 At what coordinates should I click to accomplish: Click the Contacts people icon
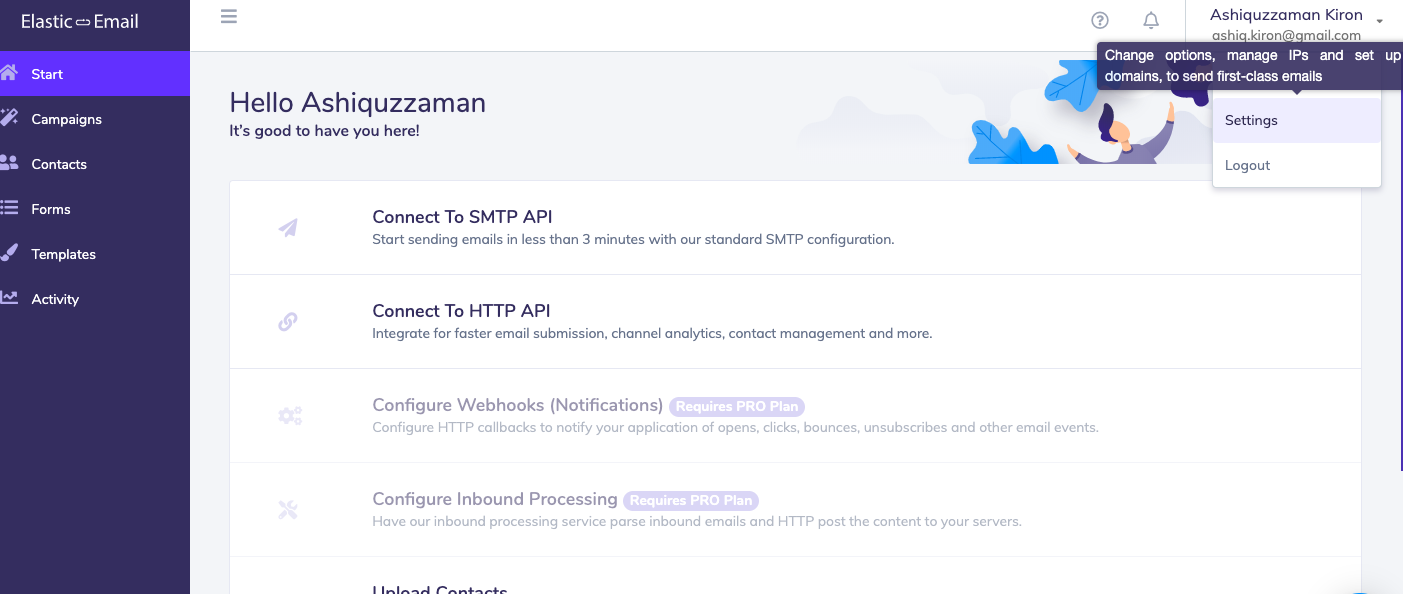click(9, 163)
